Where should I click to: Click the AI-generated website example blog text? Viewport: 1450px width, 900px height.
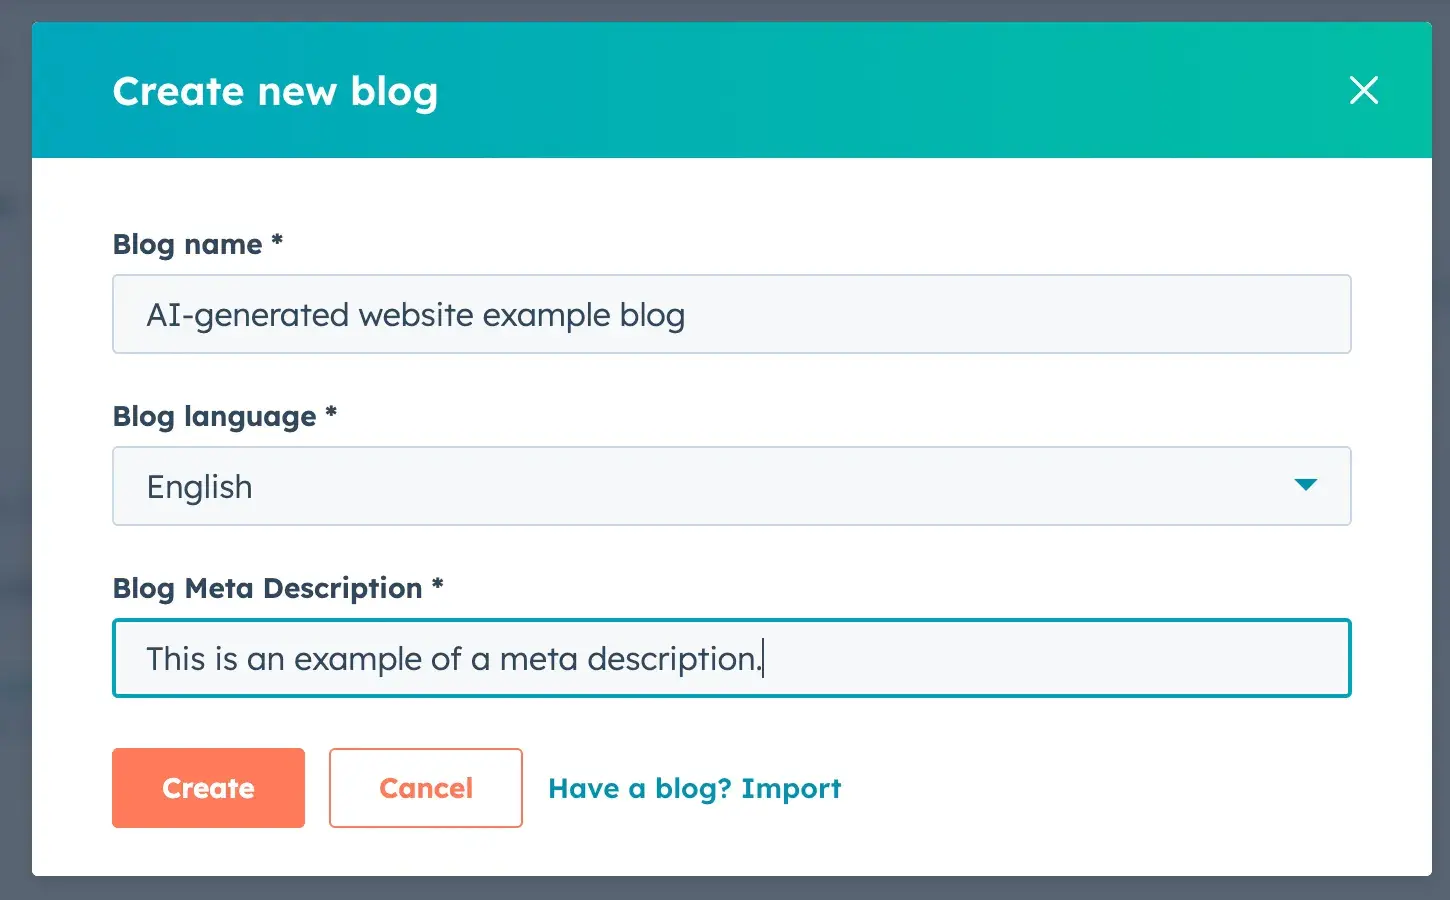(x=416, y=314)
